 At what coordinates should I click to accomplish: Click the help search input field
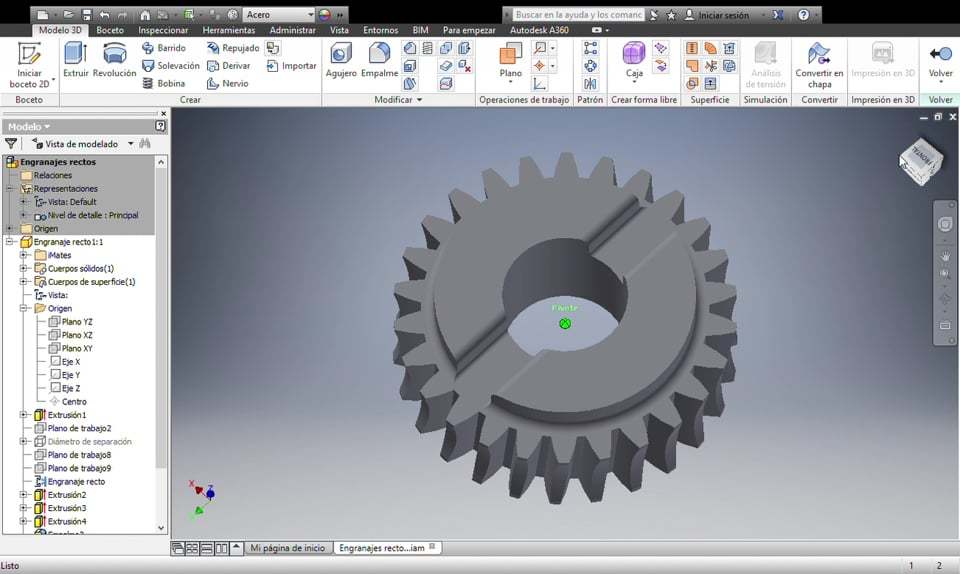pyautogui.click(x=579, y=15)
